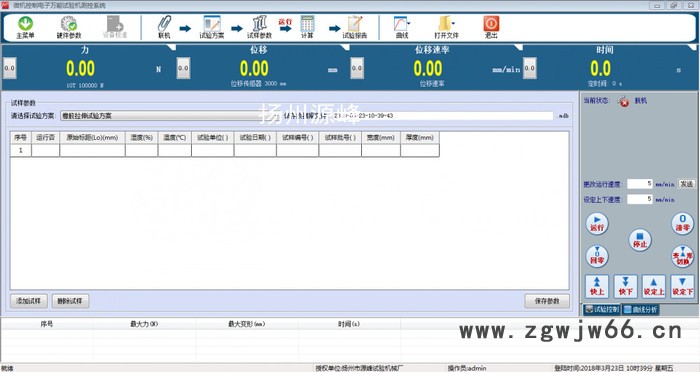Start the test with 运行 button
This screenshot has height=372, width=700.
click(597, 224)
